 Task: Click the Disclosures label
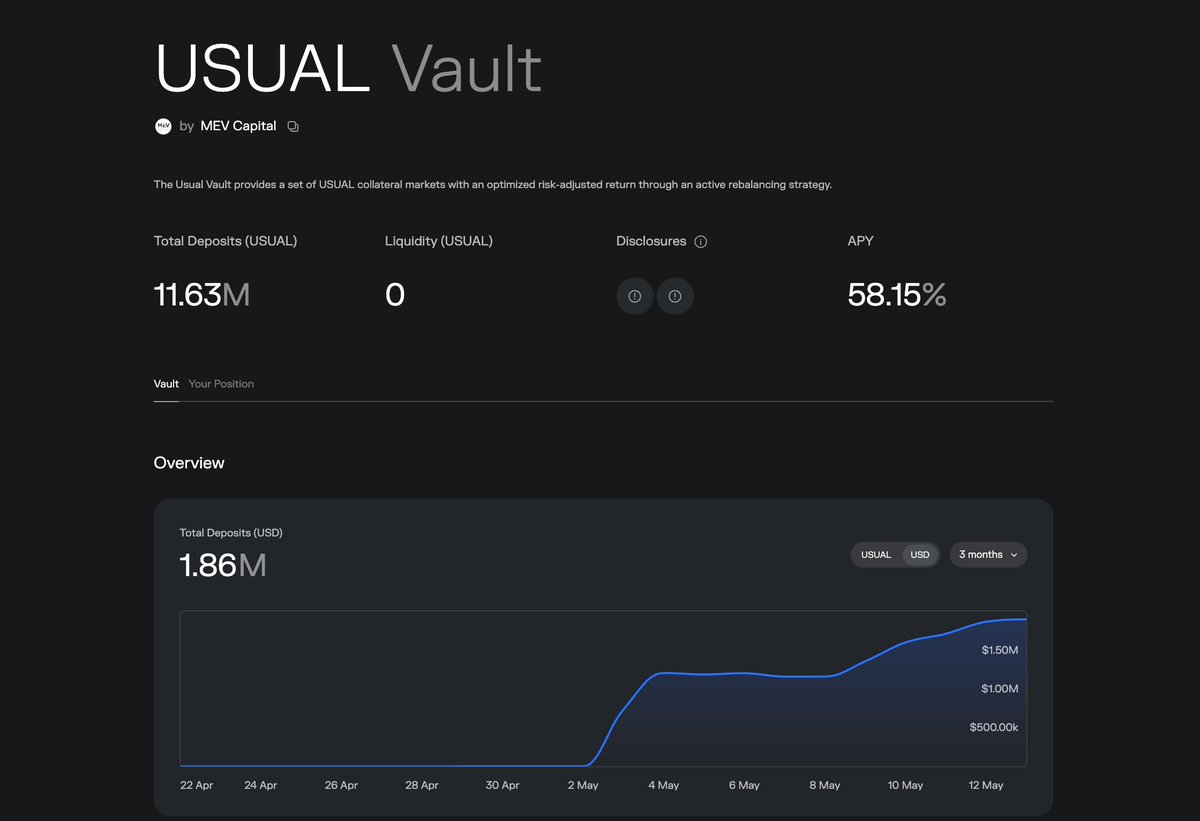coord(651,241)
